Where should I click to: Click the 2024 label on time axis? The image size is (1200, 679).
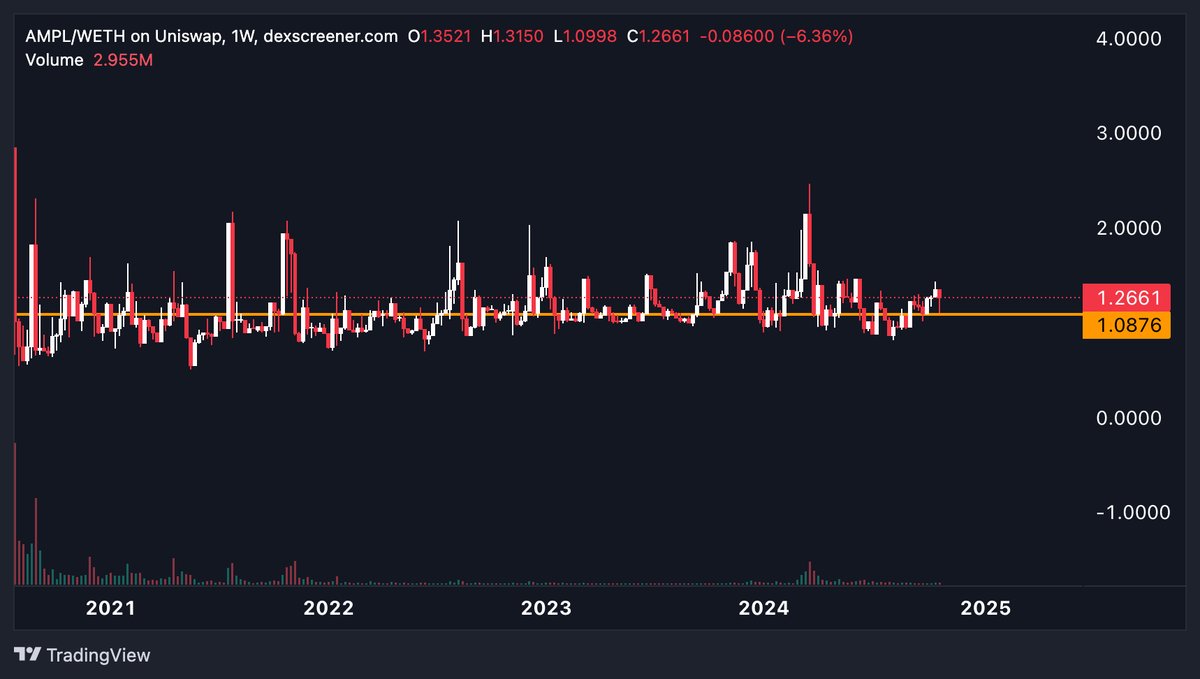click(x=764, y=608)
